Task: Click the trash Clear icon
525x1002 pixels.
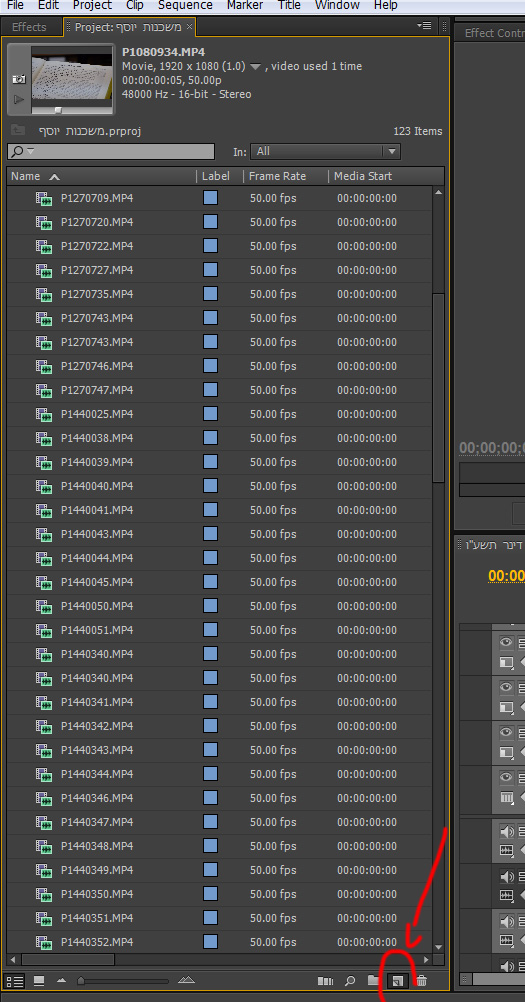Action: click(421, 980)
